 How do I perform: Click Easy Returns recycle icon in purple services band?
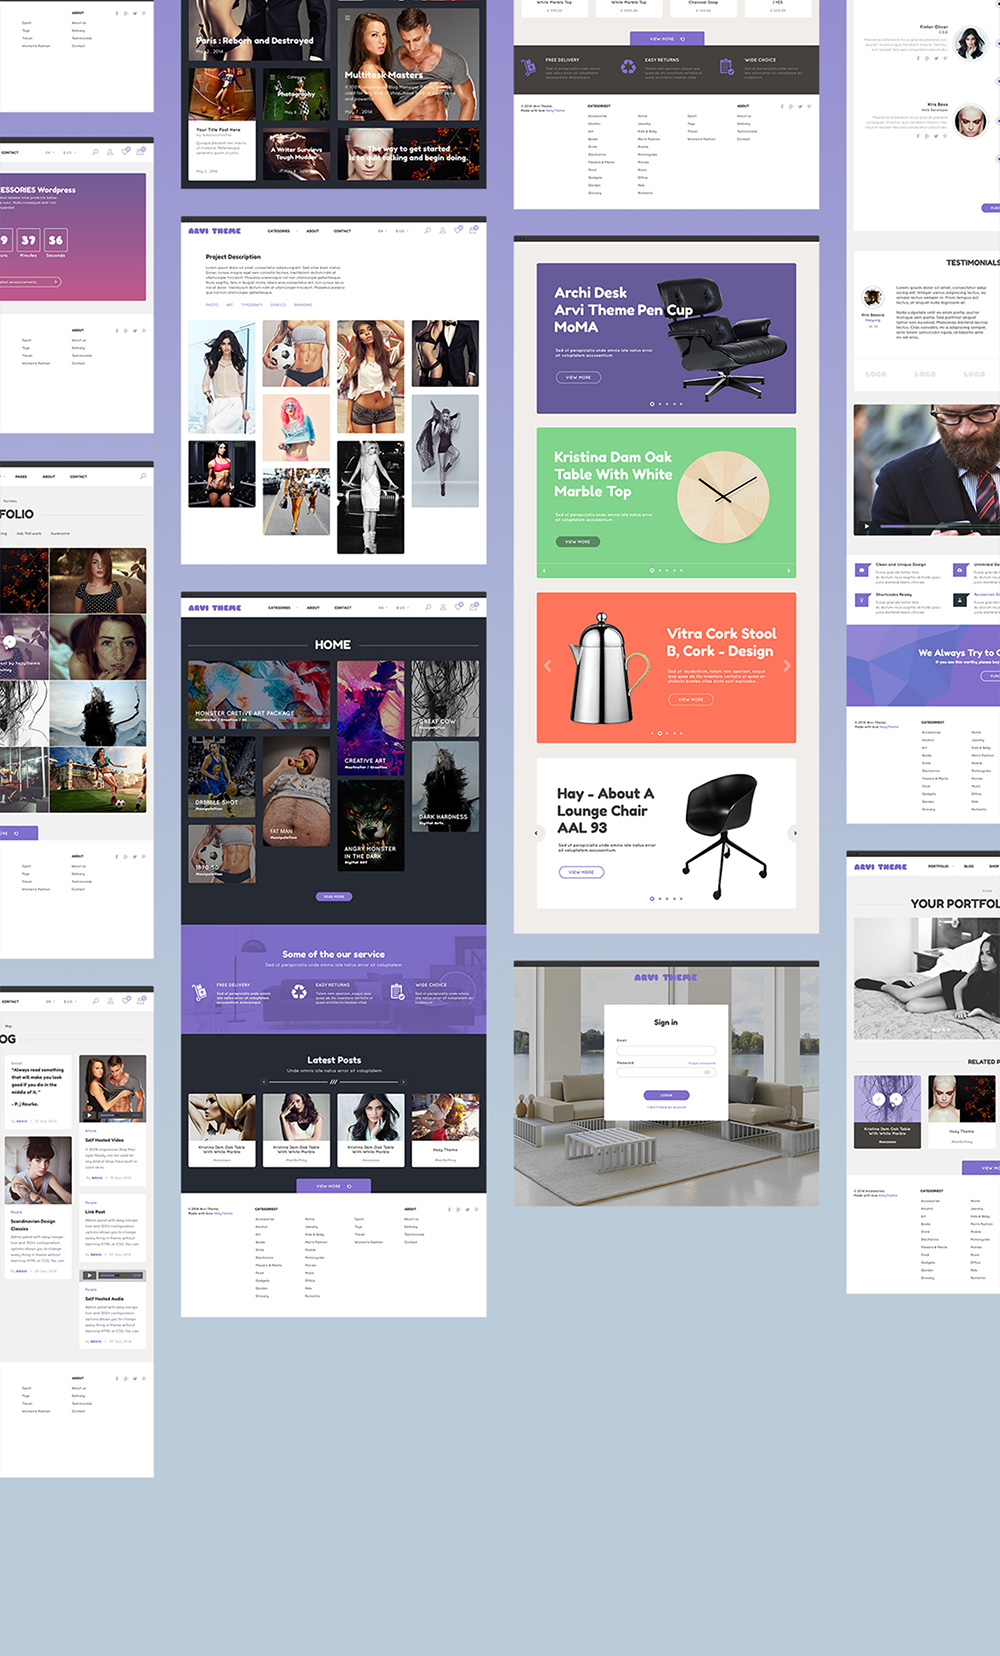299,992
